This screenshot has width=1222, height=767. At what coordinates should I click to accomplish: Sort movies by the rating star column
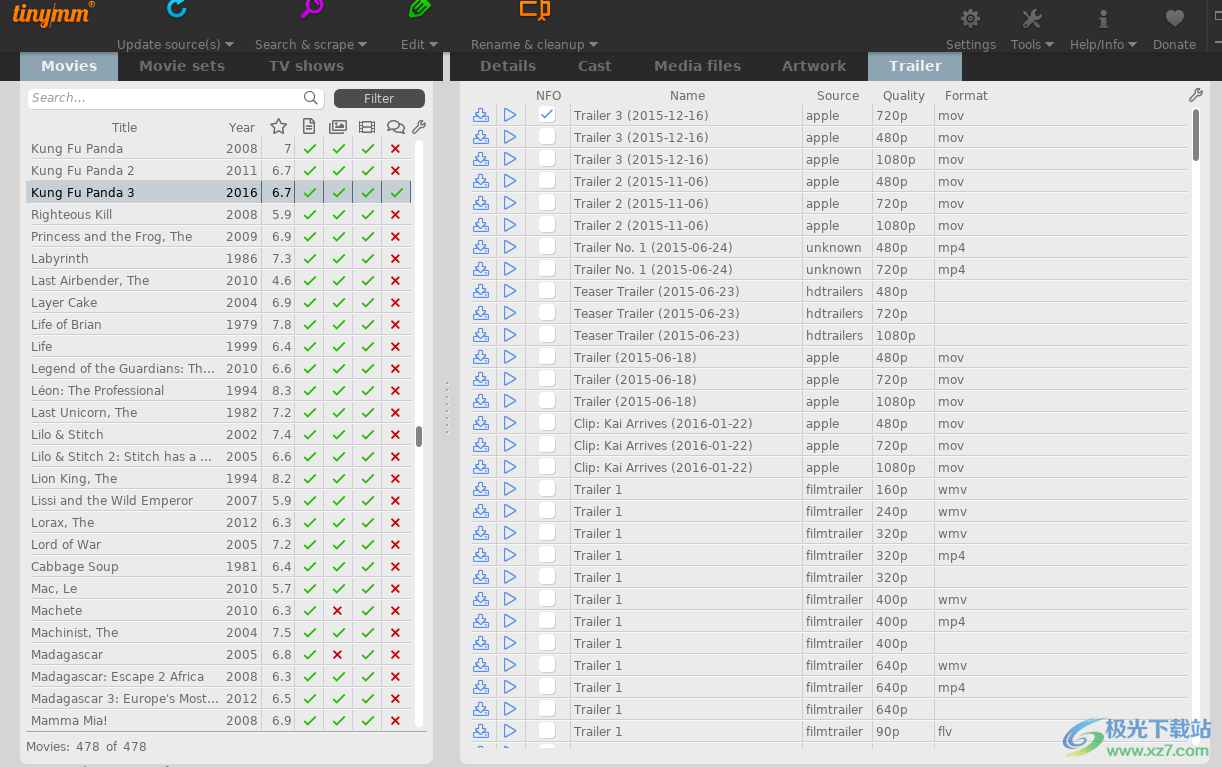(x=279, y=127)
